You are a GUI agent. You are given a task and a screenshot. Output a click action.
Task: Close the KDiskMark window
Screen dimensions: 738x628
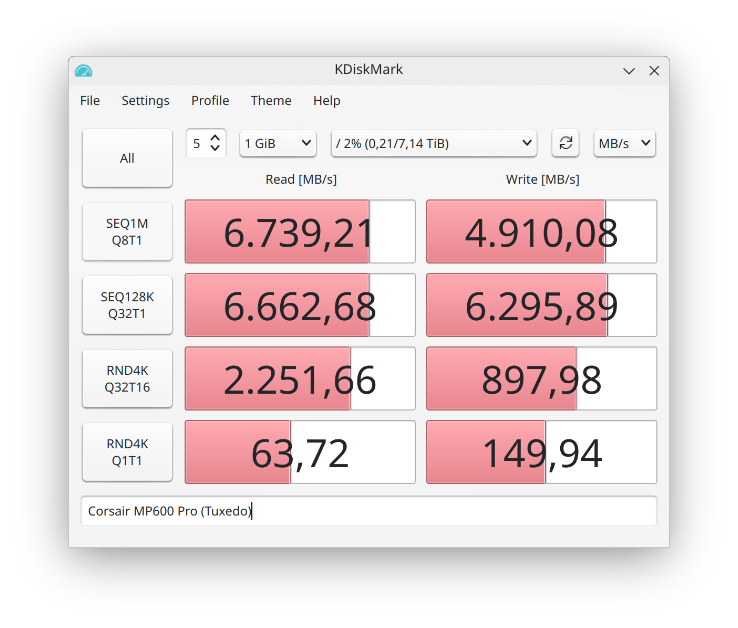pyautogui.click(x=654, y=71)
